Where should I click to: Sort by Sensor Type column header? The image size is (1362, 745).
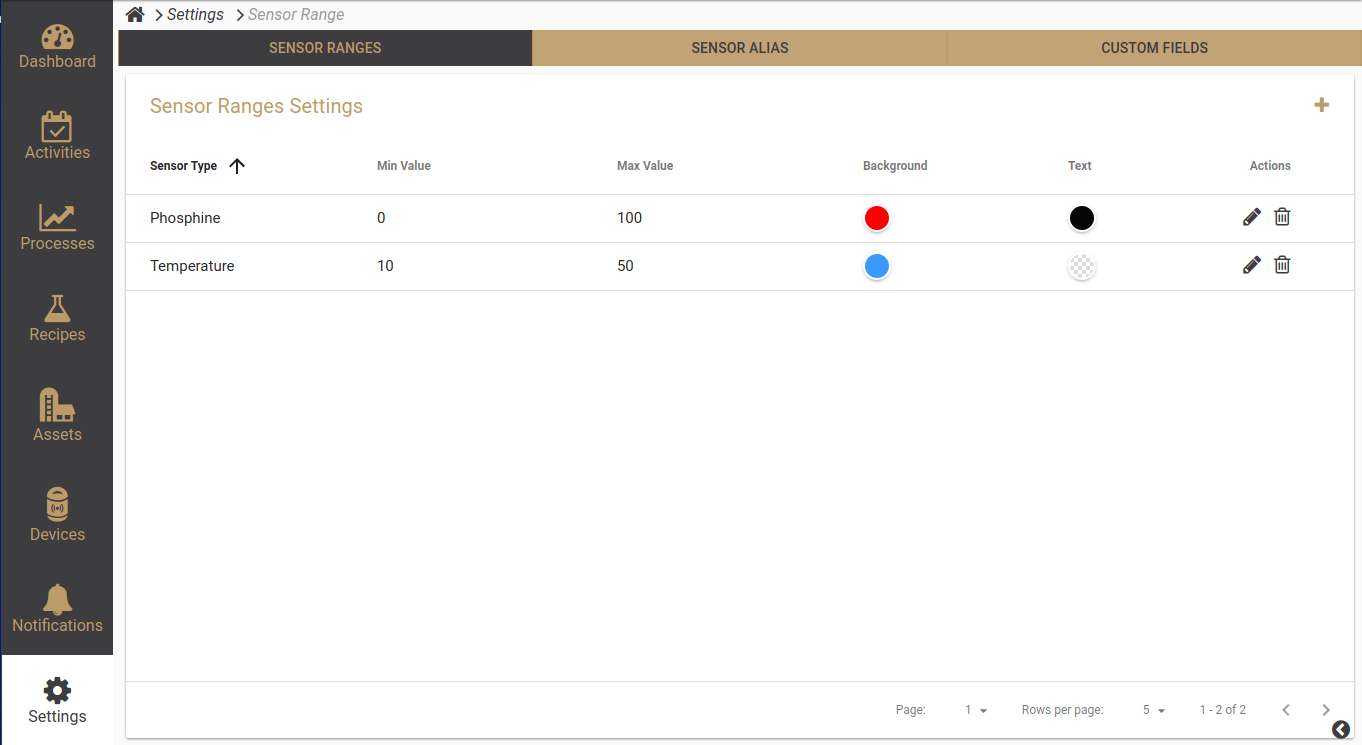point(184,166)
